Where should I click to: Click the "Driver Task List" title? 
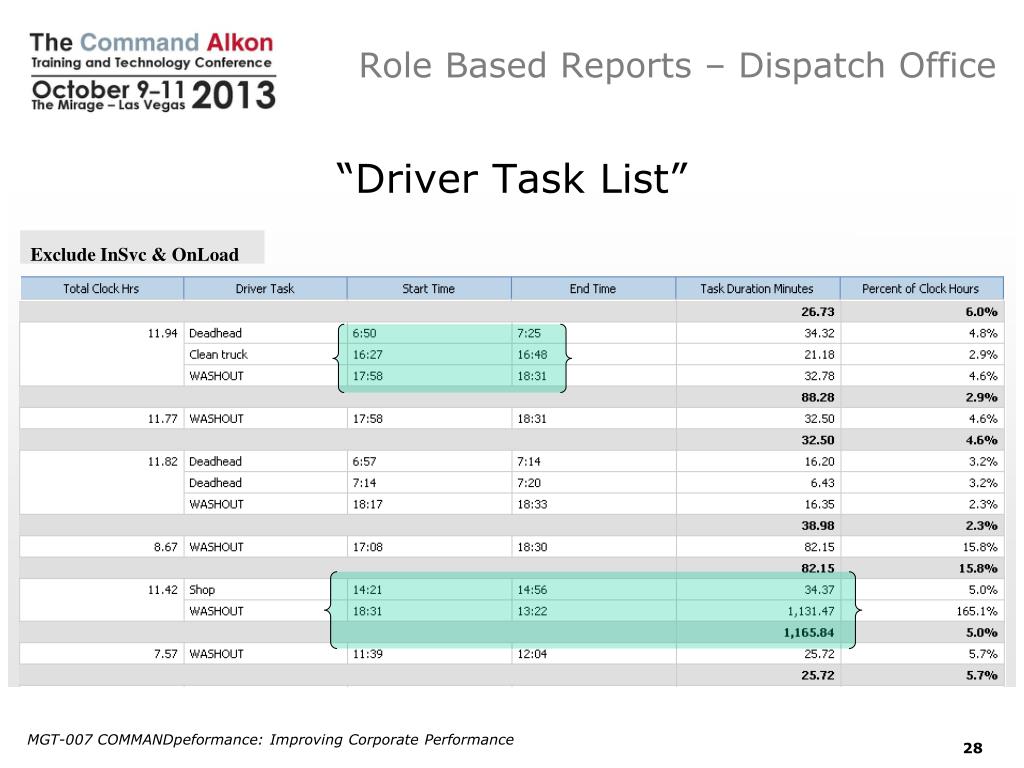click(x=512, y=178)
